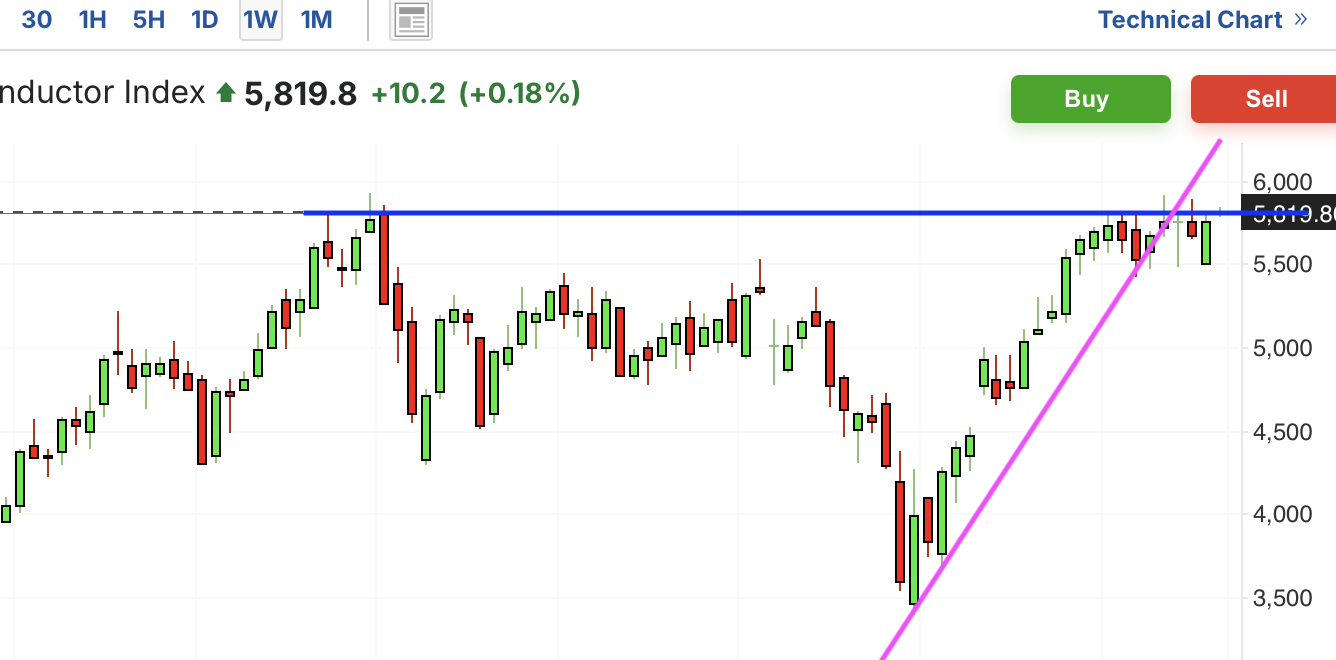Click the red Sell button
The height and width of the screenshot is (660, 1336).
(1264, 99)
